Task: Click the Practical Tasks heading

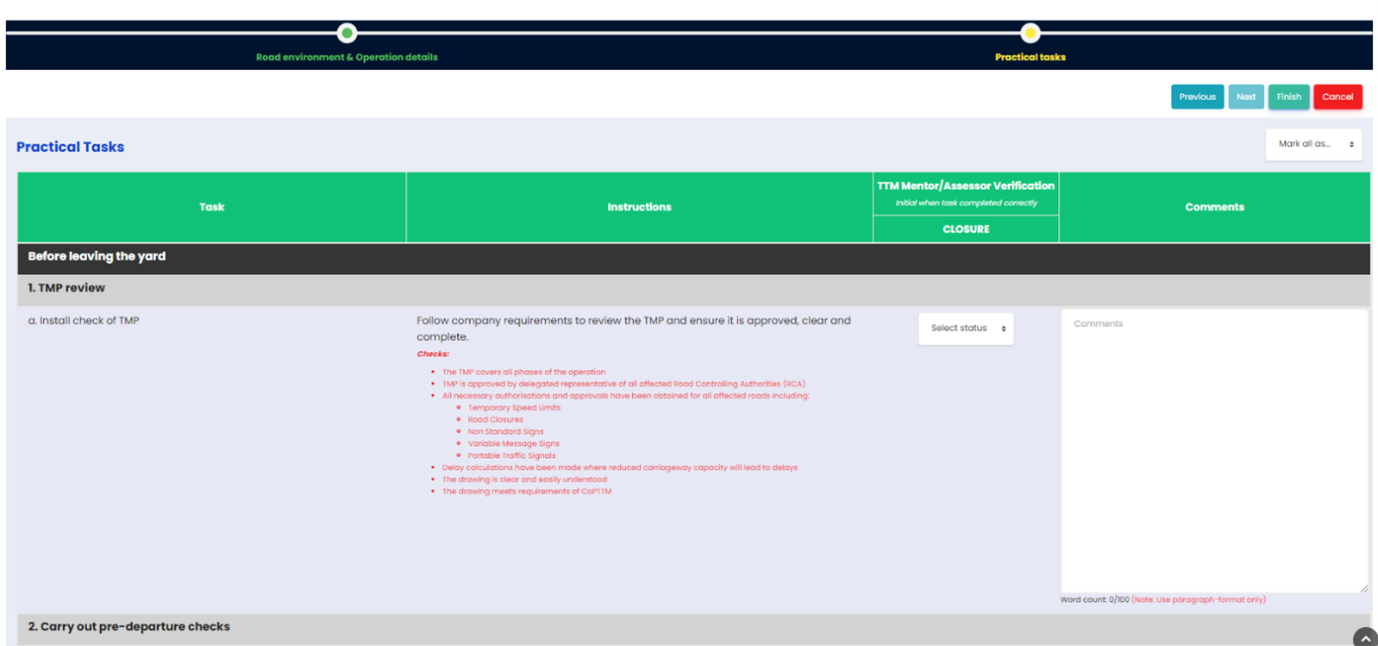Action: [x=70, y=147]
